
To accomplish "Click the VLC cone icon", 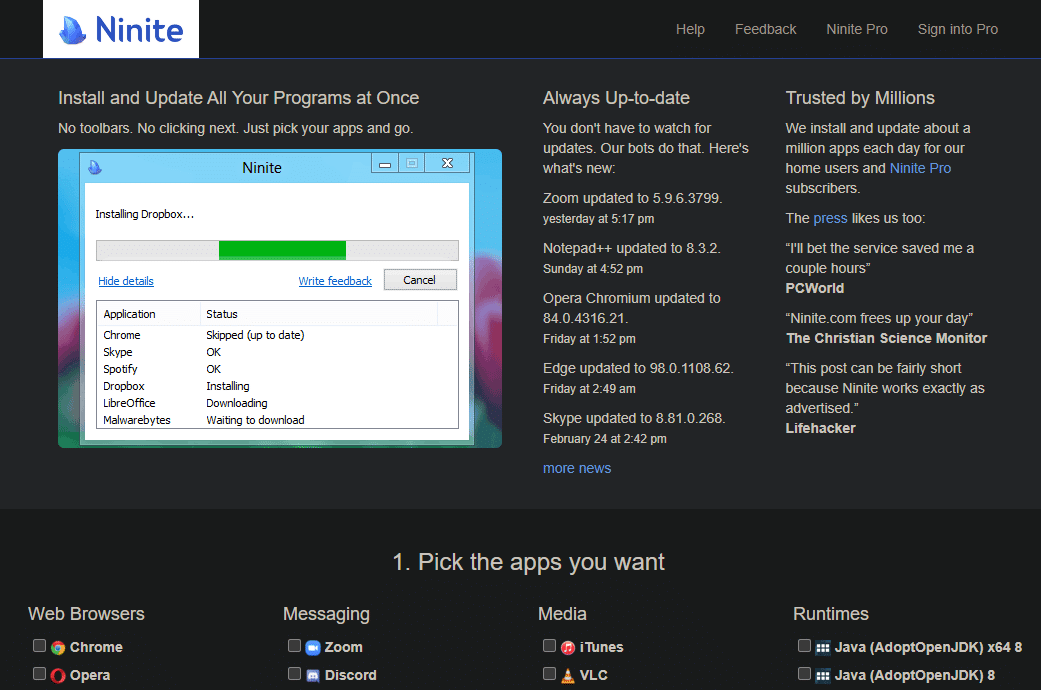I will [568, 675].
